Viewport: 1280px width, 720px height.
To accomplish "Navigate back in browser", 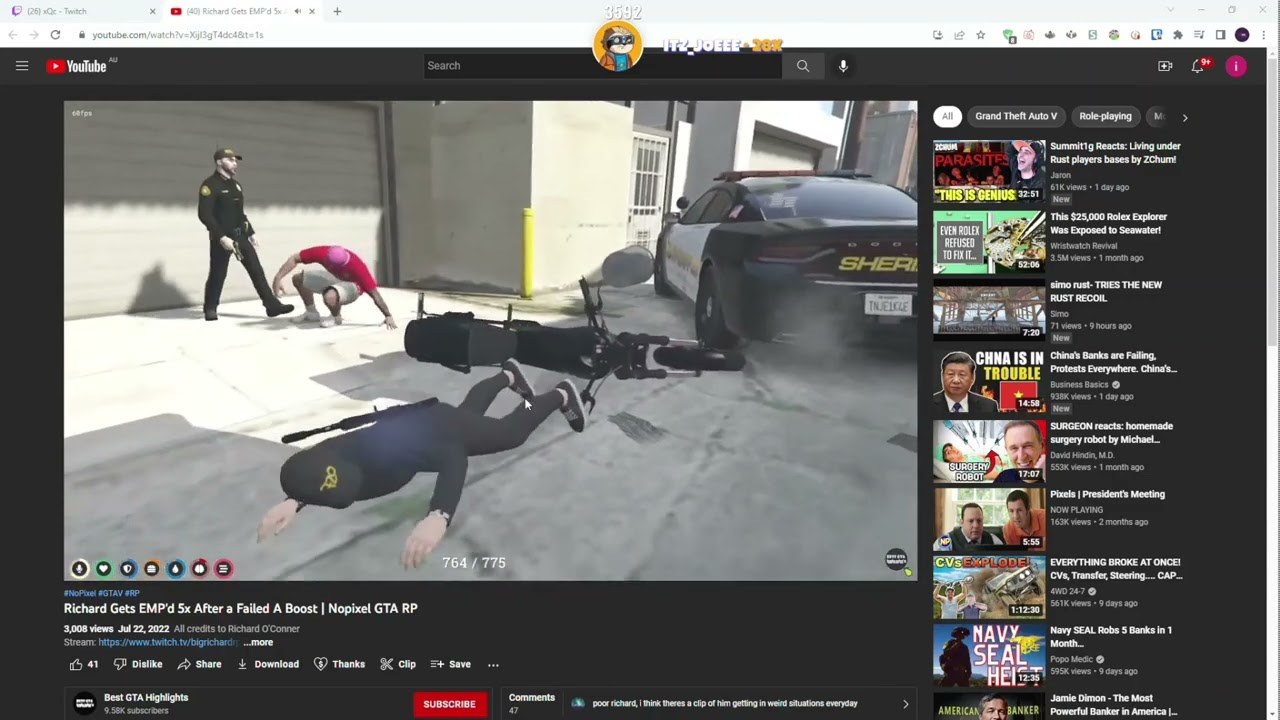I will 12,34.
